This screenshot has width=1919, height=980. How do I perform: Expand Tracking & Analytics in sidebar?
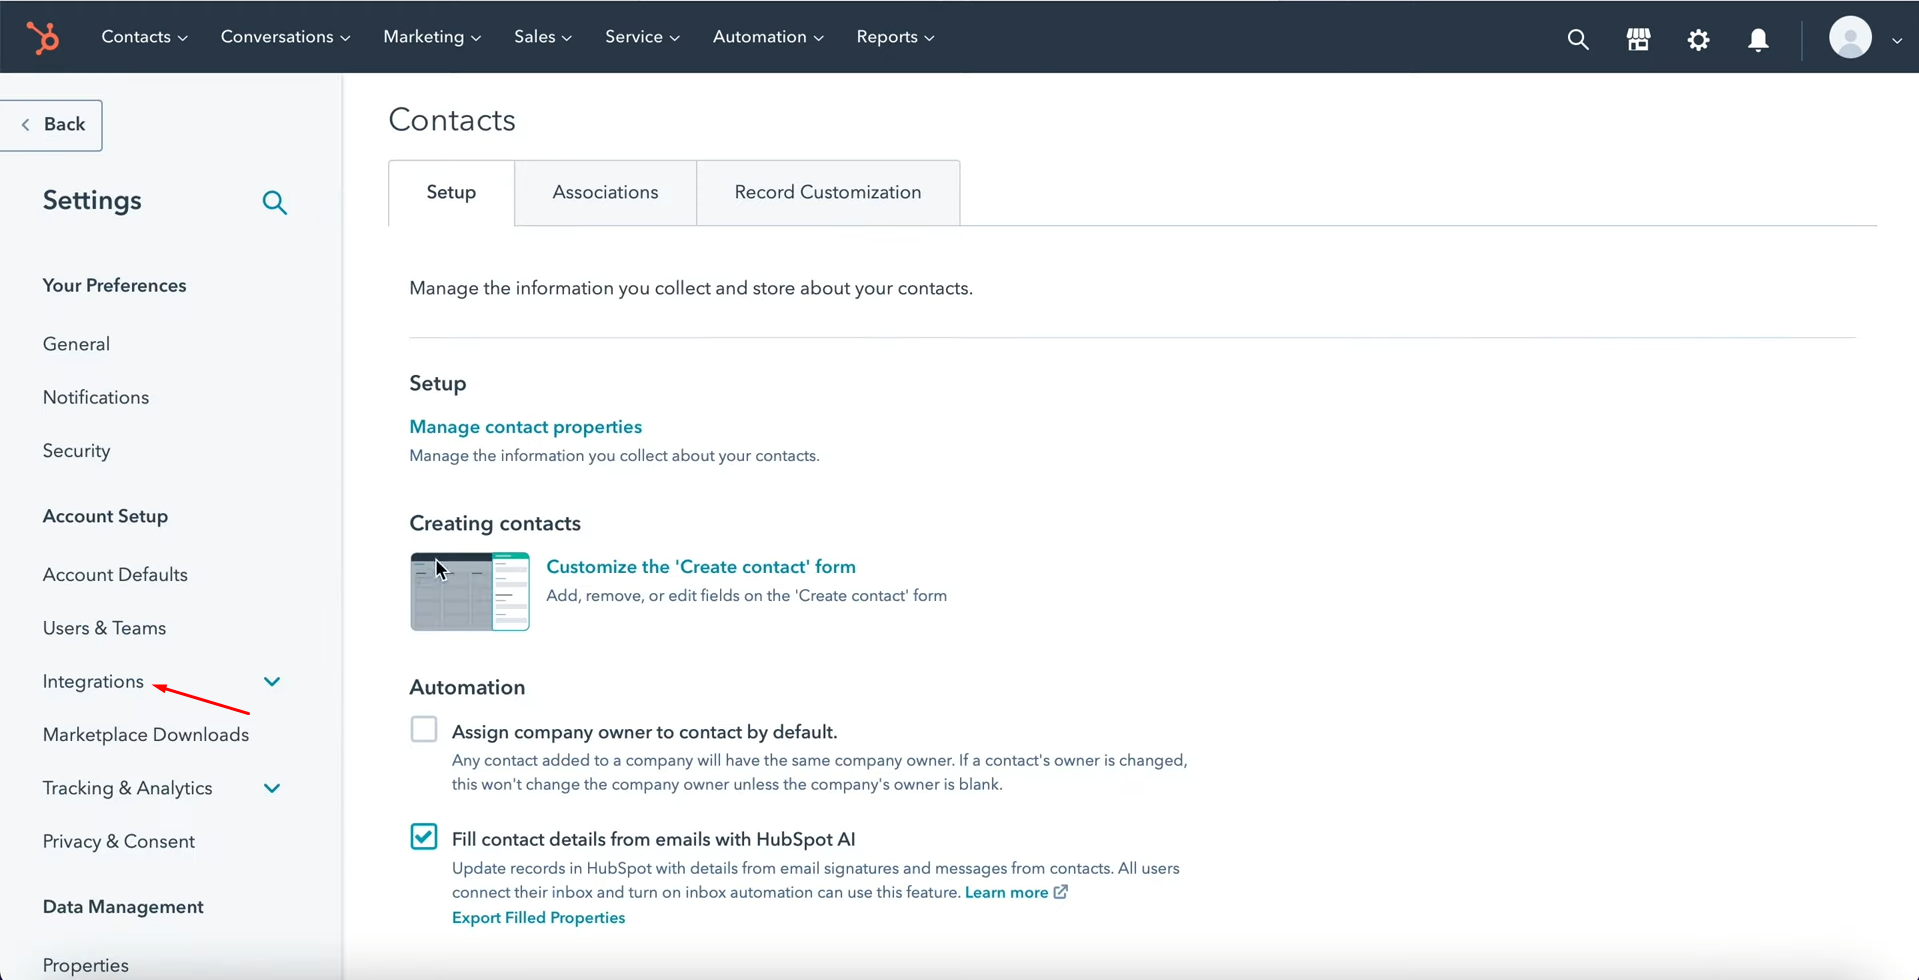(272, 787)
